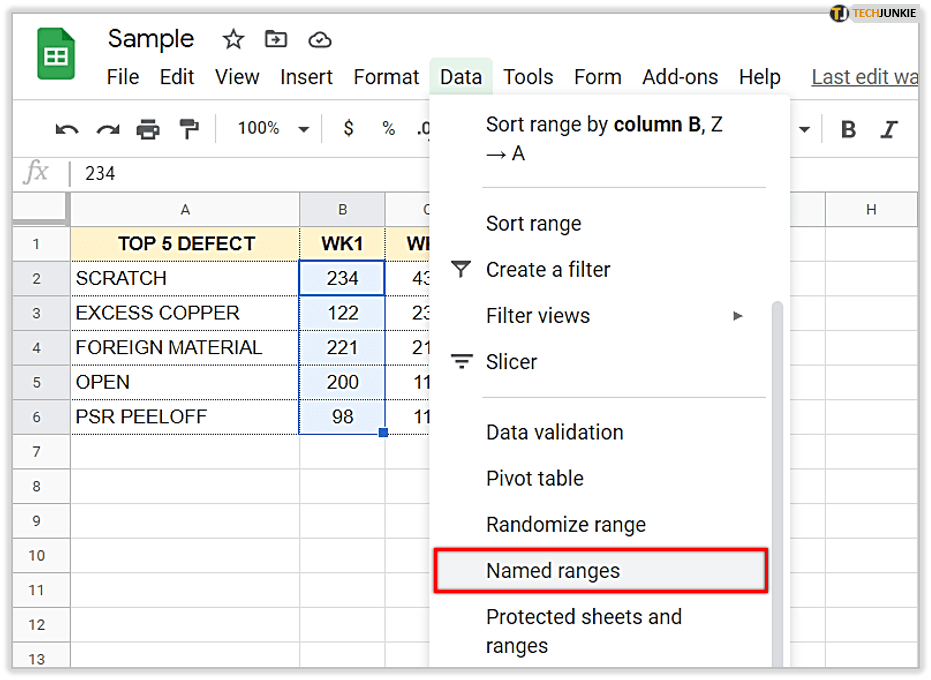Select cell containing EXCESS COPPER
Screen dimensions: 931x680
point(185,313)
